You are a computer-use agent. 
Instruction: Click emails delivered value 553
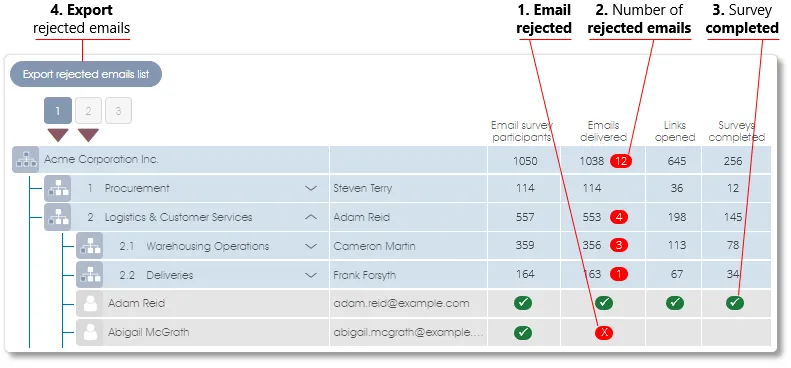[592, 217]
